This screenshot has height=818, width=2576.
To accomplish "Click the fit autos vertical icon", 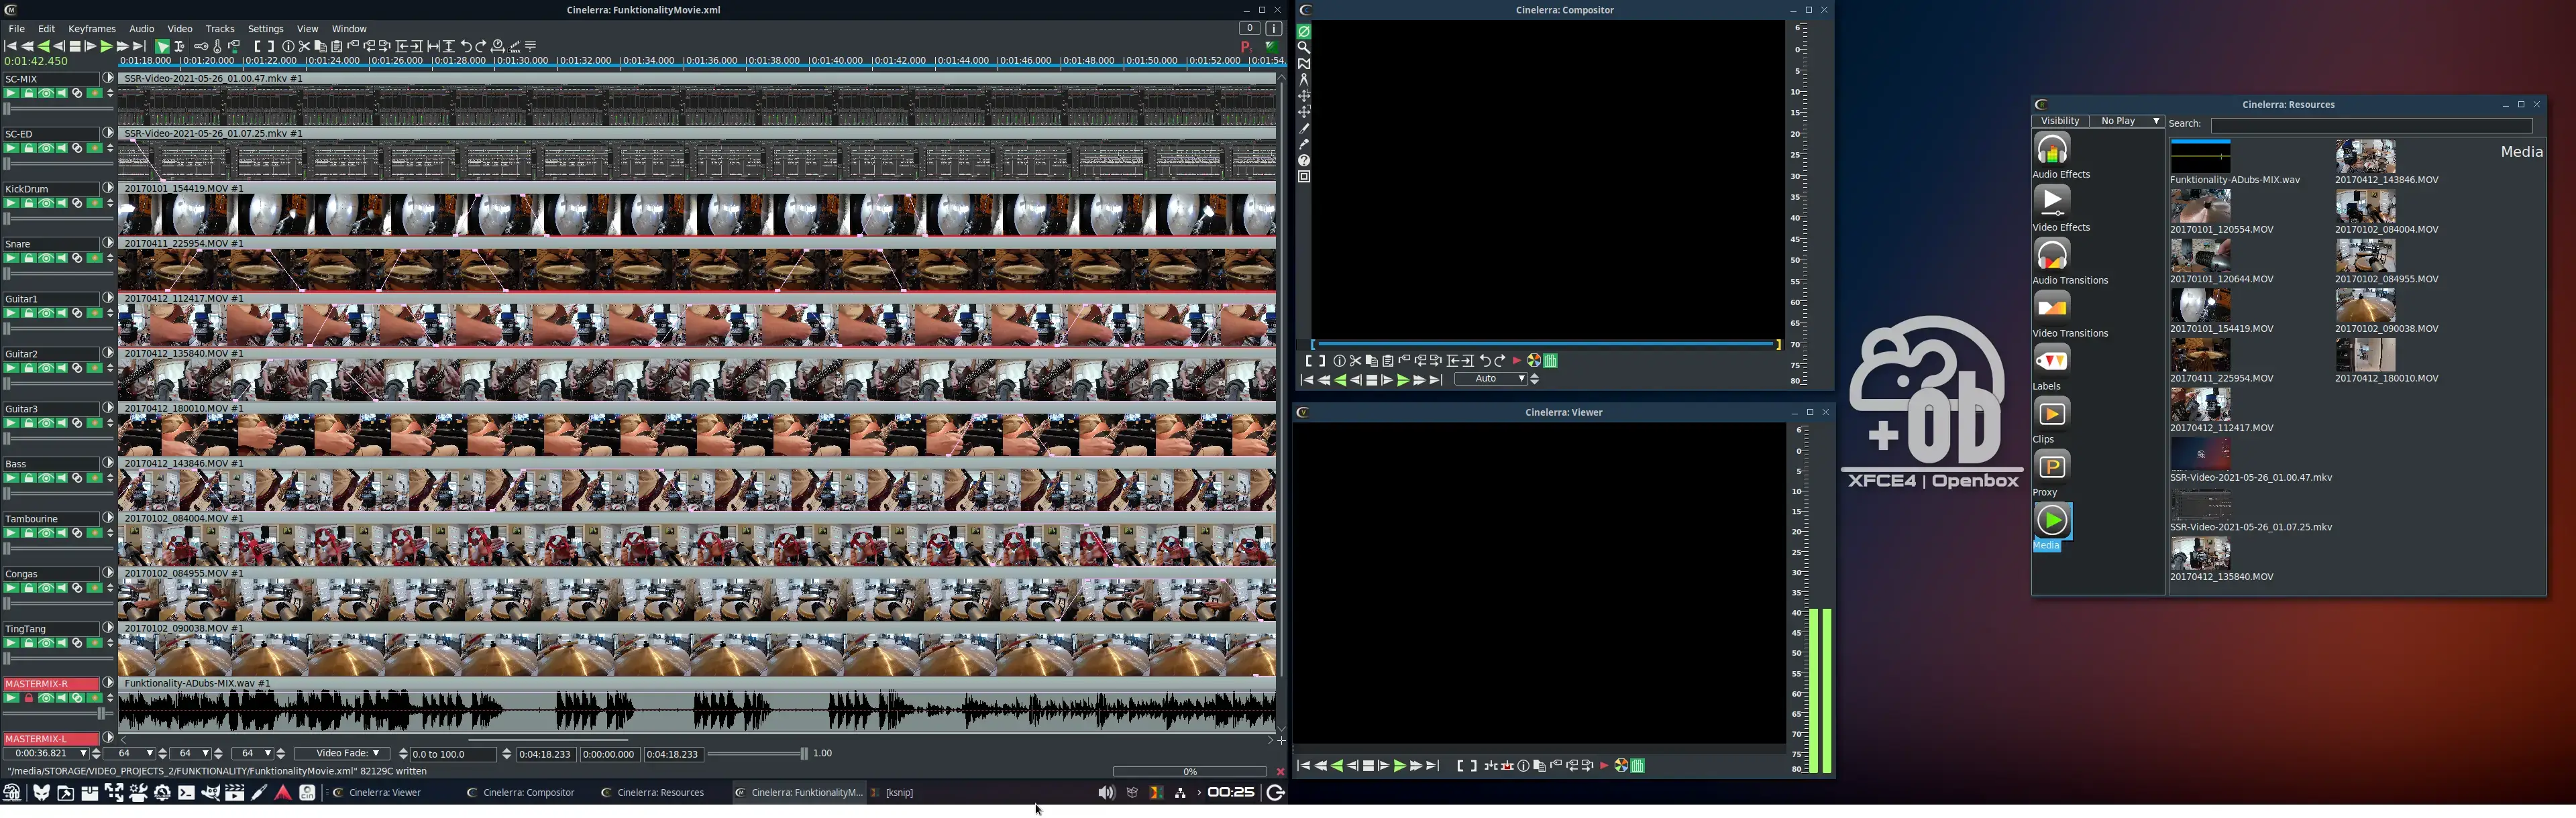I will [x=448, y=46].
